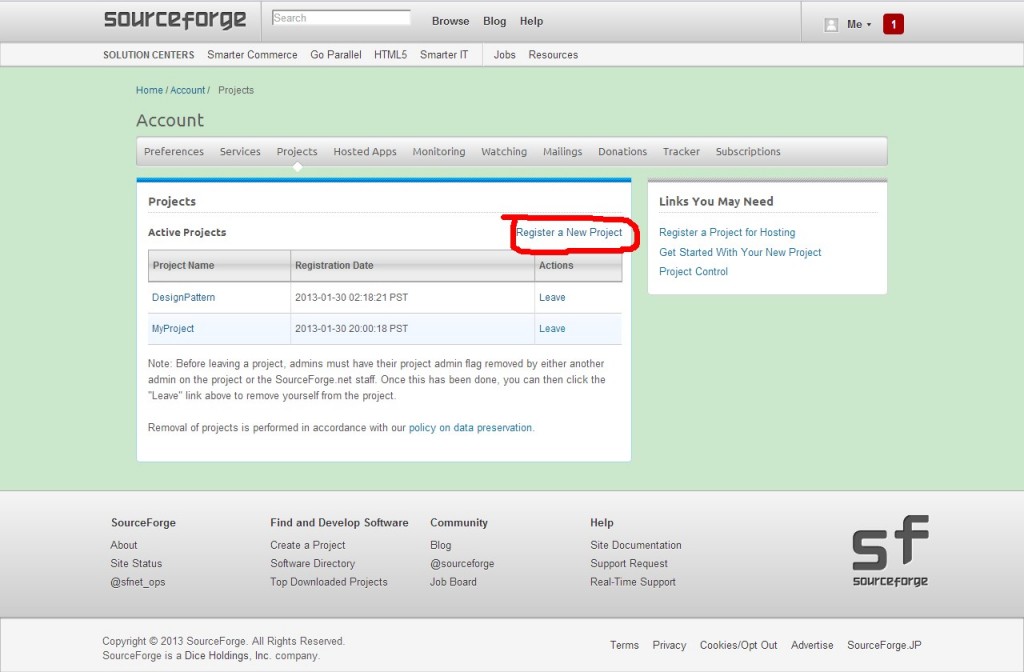The height and width of the screenshot is (672, 1024).
Task: Open the DesignPattern project
Action: (x=184, y=297)
